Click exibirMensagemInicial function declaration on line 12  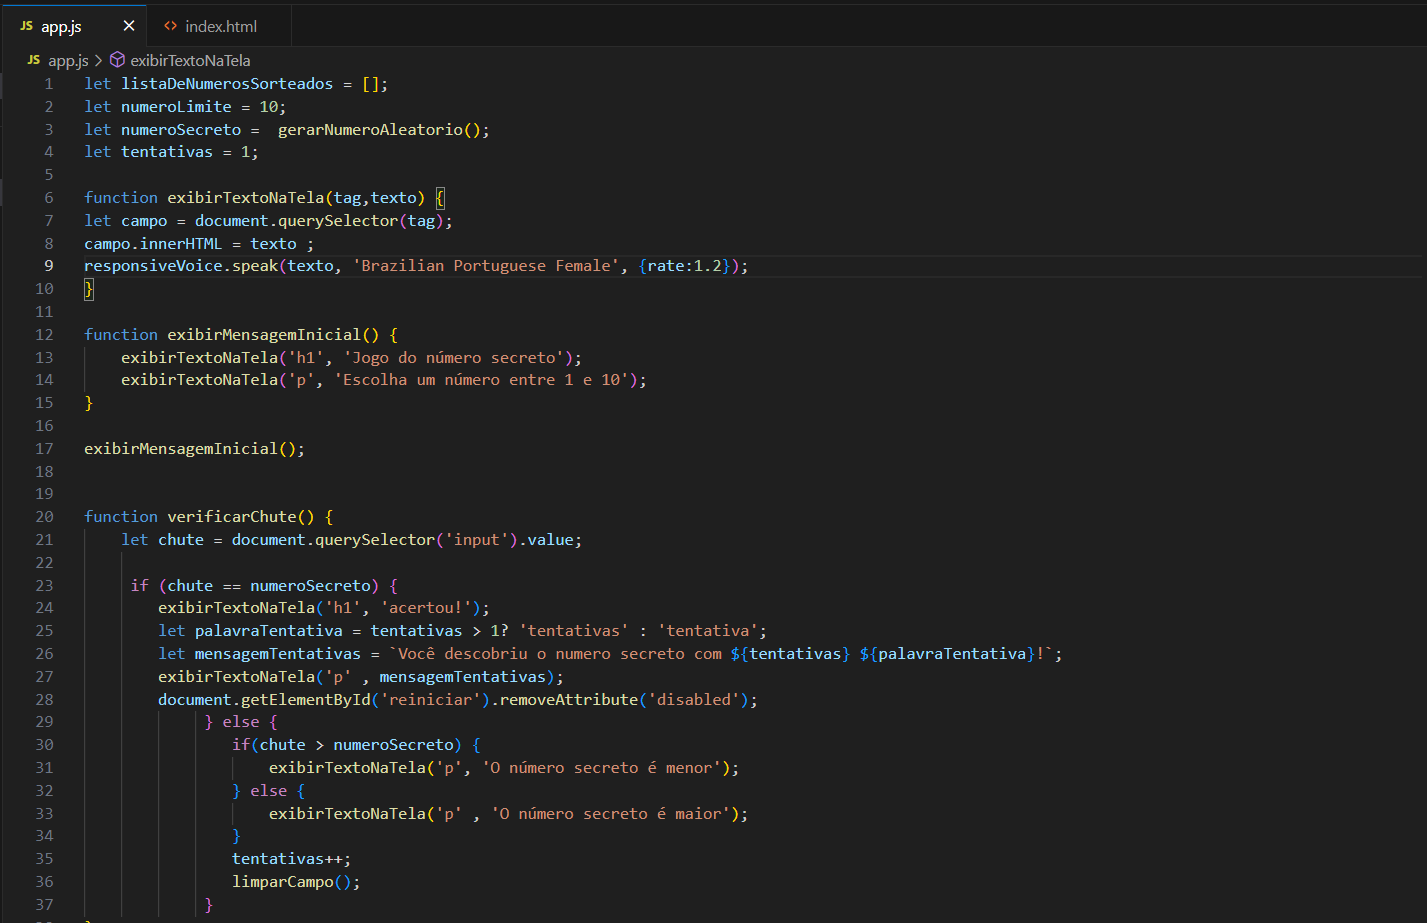pyautogui.click(x=264, y=335)
